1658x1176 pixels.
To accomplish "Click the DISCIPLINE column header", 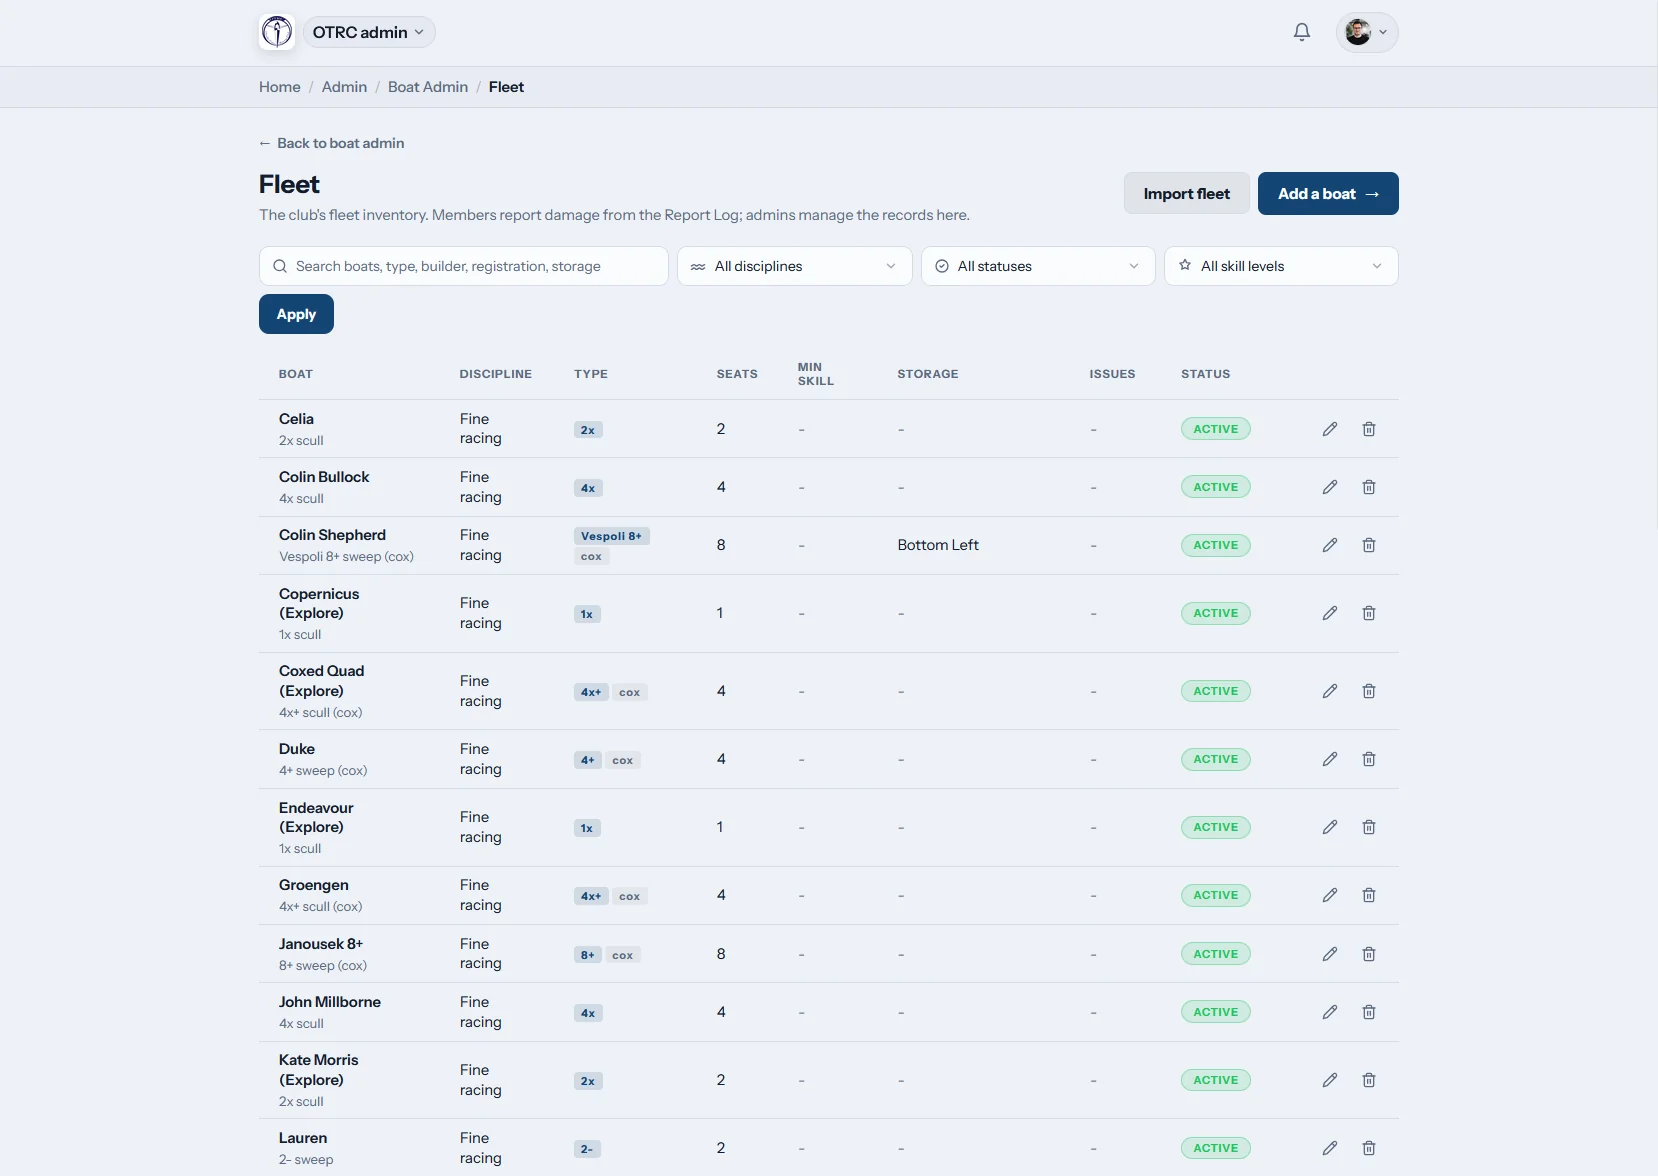I will click(x=496, y=374).
